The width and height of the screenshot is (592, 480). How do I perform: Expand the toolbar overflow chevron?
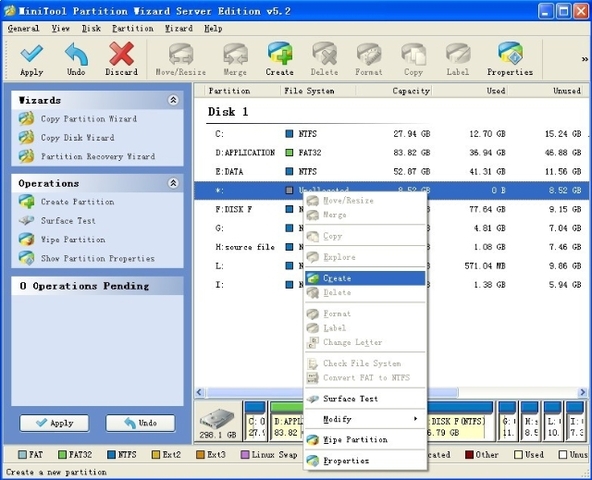(584, 59)
